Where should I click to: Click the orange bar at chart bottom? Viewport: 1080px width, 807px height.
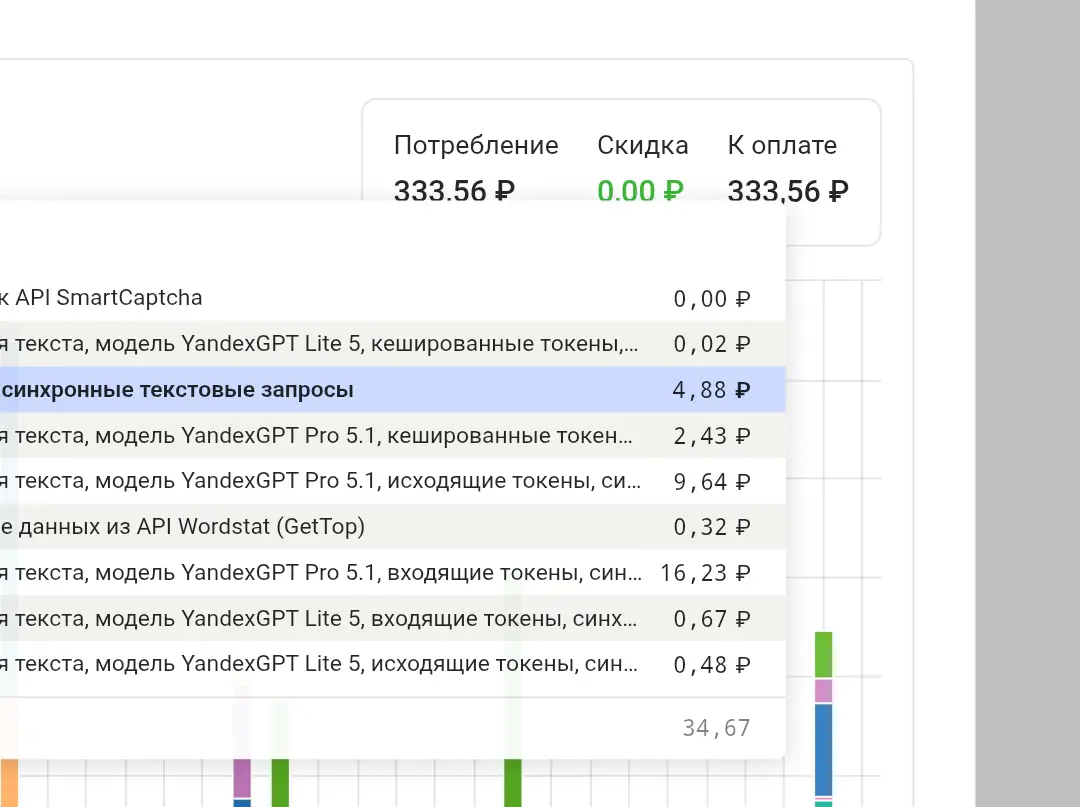pos(9,783)
